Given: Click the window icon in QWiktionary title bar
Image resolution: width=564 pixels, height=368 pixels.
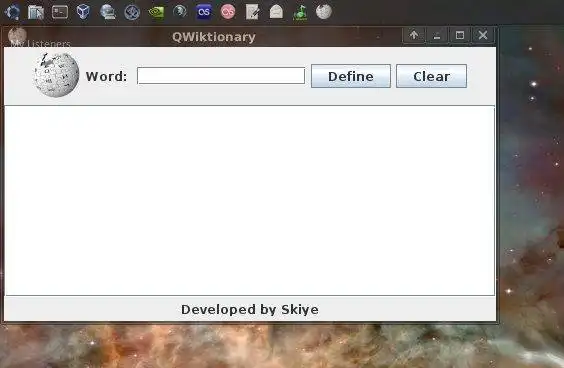Looking at the screenshot, I should tap(17, 35).
